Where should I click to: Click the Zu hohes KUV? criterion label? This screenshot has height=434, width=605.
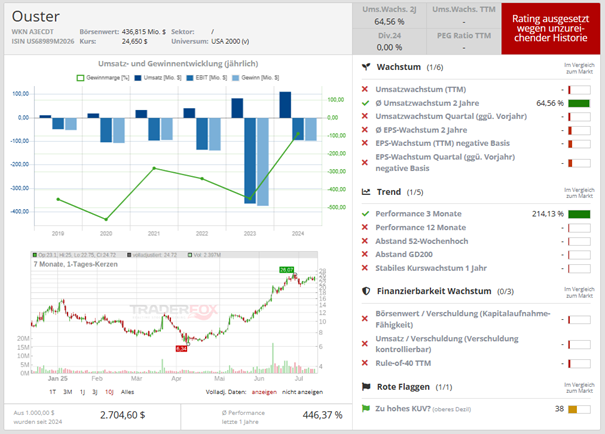coord(403,409)
